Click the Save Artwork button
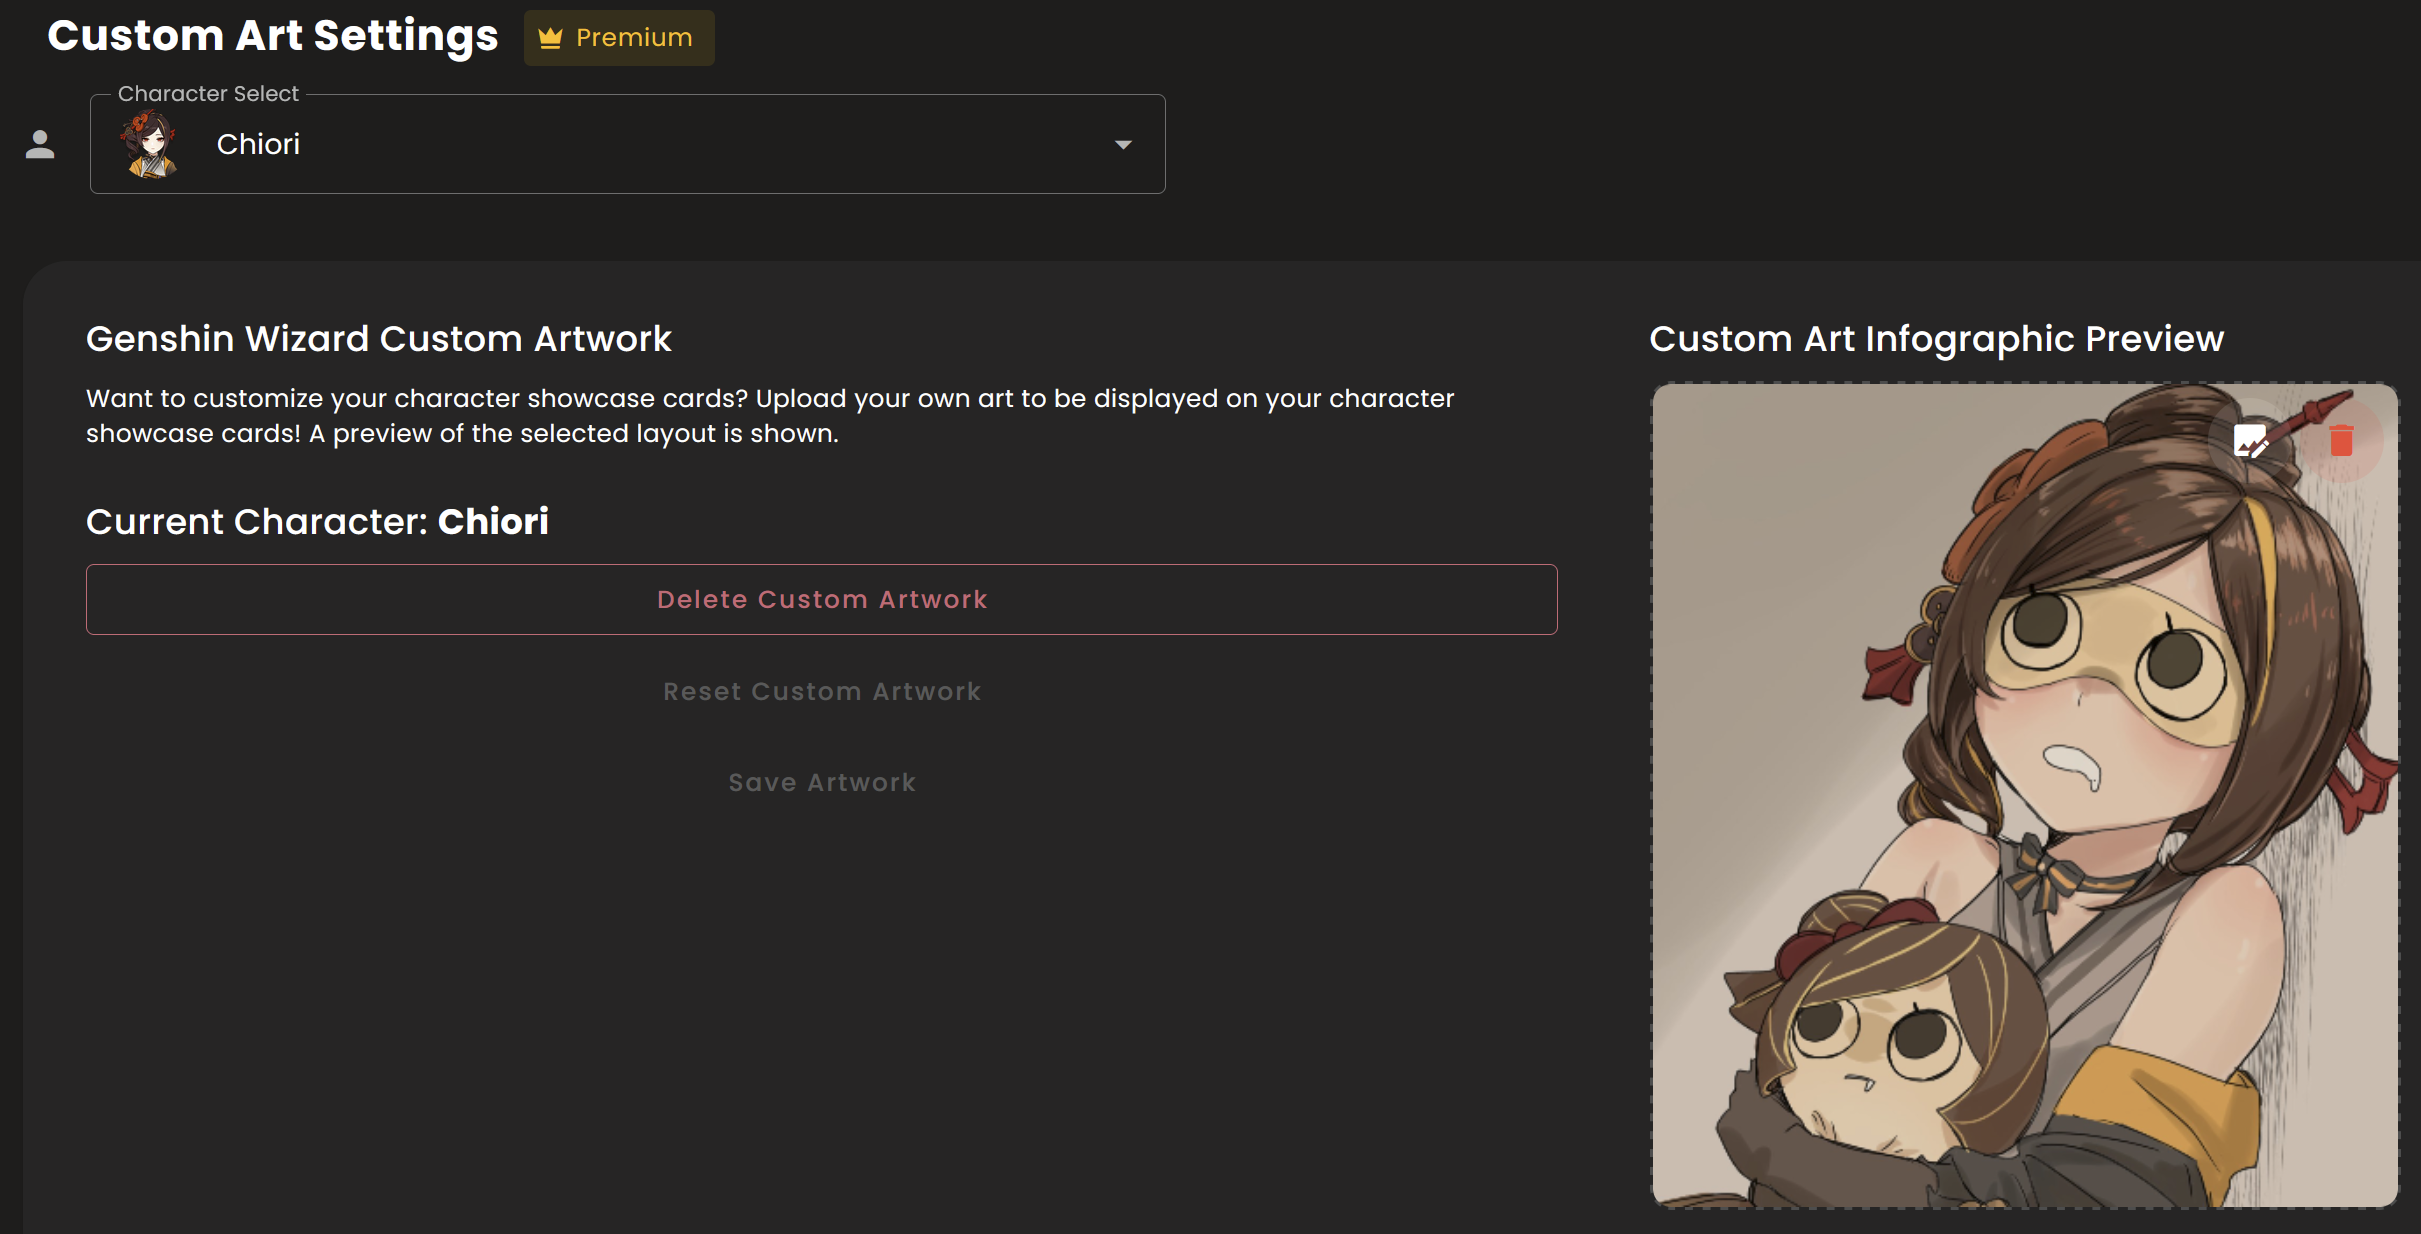 (822, 783)
